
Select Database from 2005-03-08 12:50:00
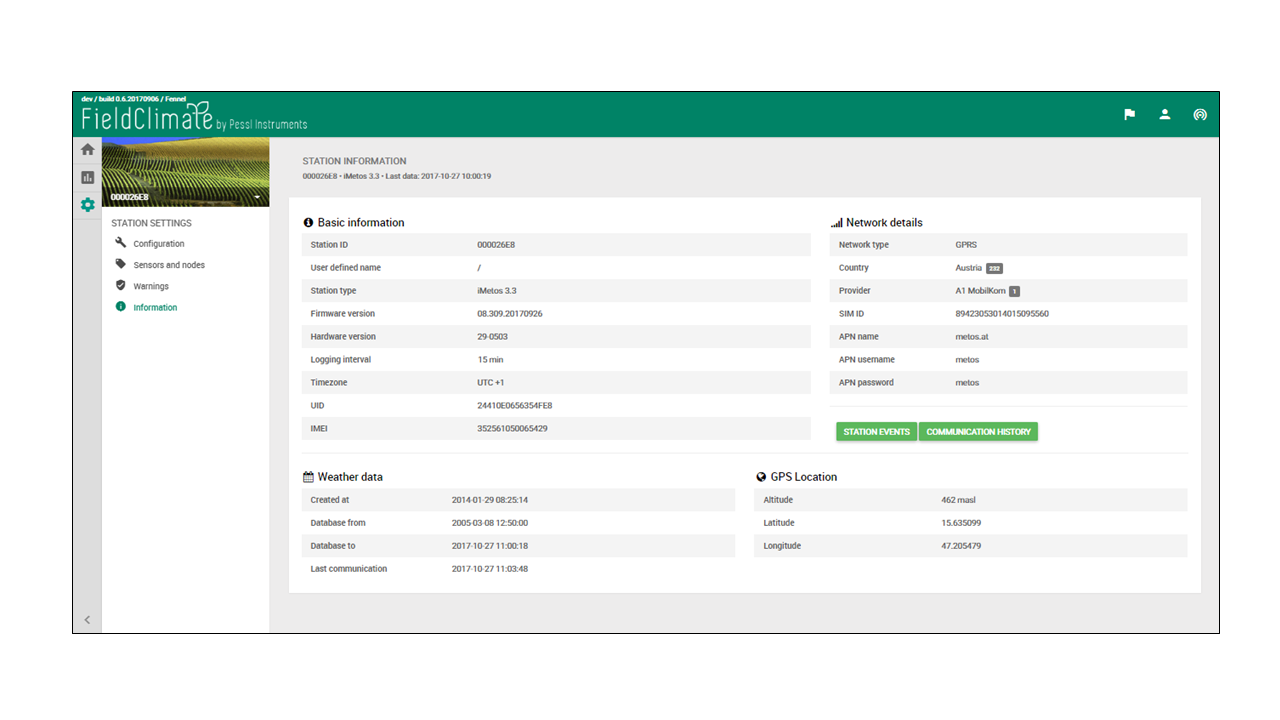pyautogui.click(x=490, y=523)
